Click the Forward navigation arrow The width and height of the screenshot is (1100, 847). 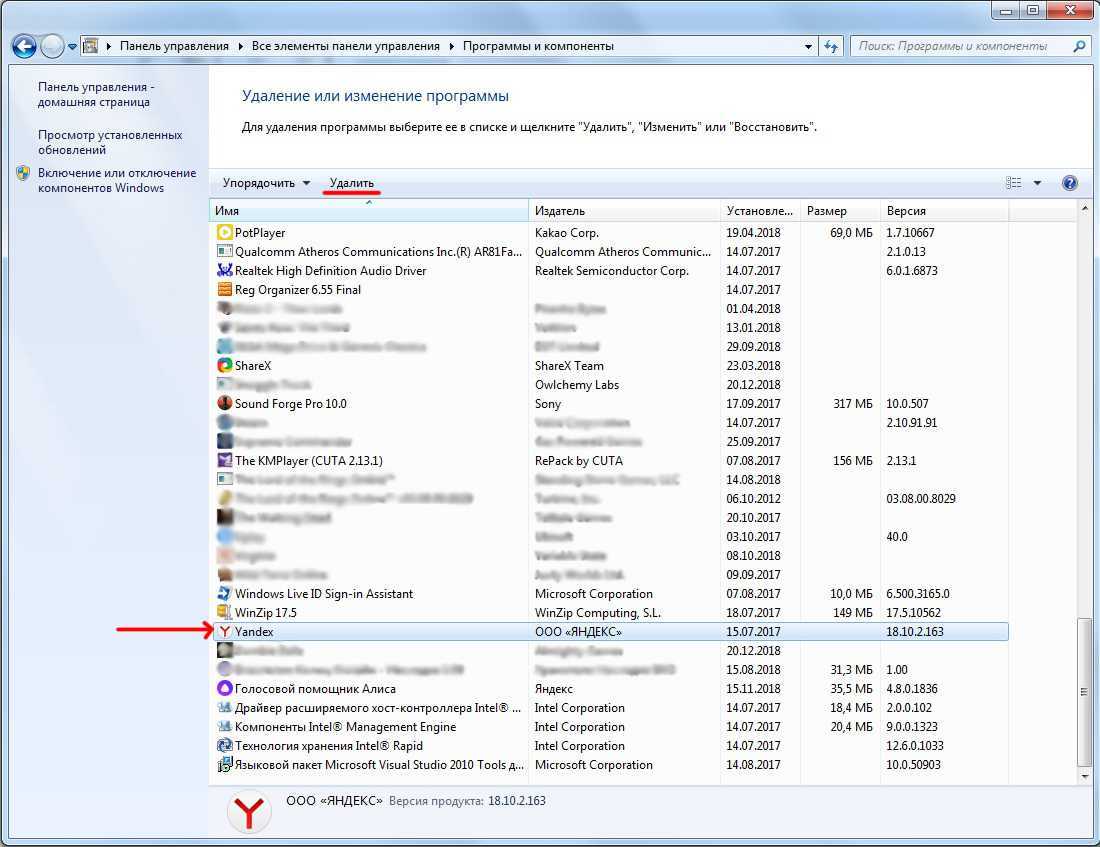[52, 46]
